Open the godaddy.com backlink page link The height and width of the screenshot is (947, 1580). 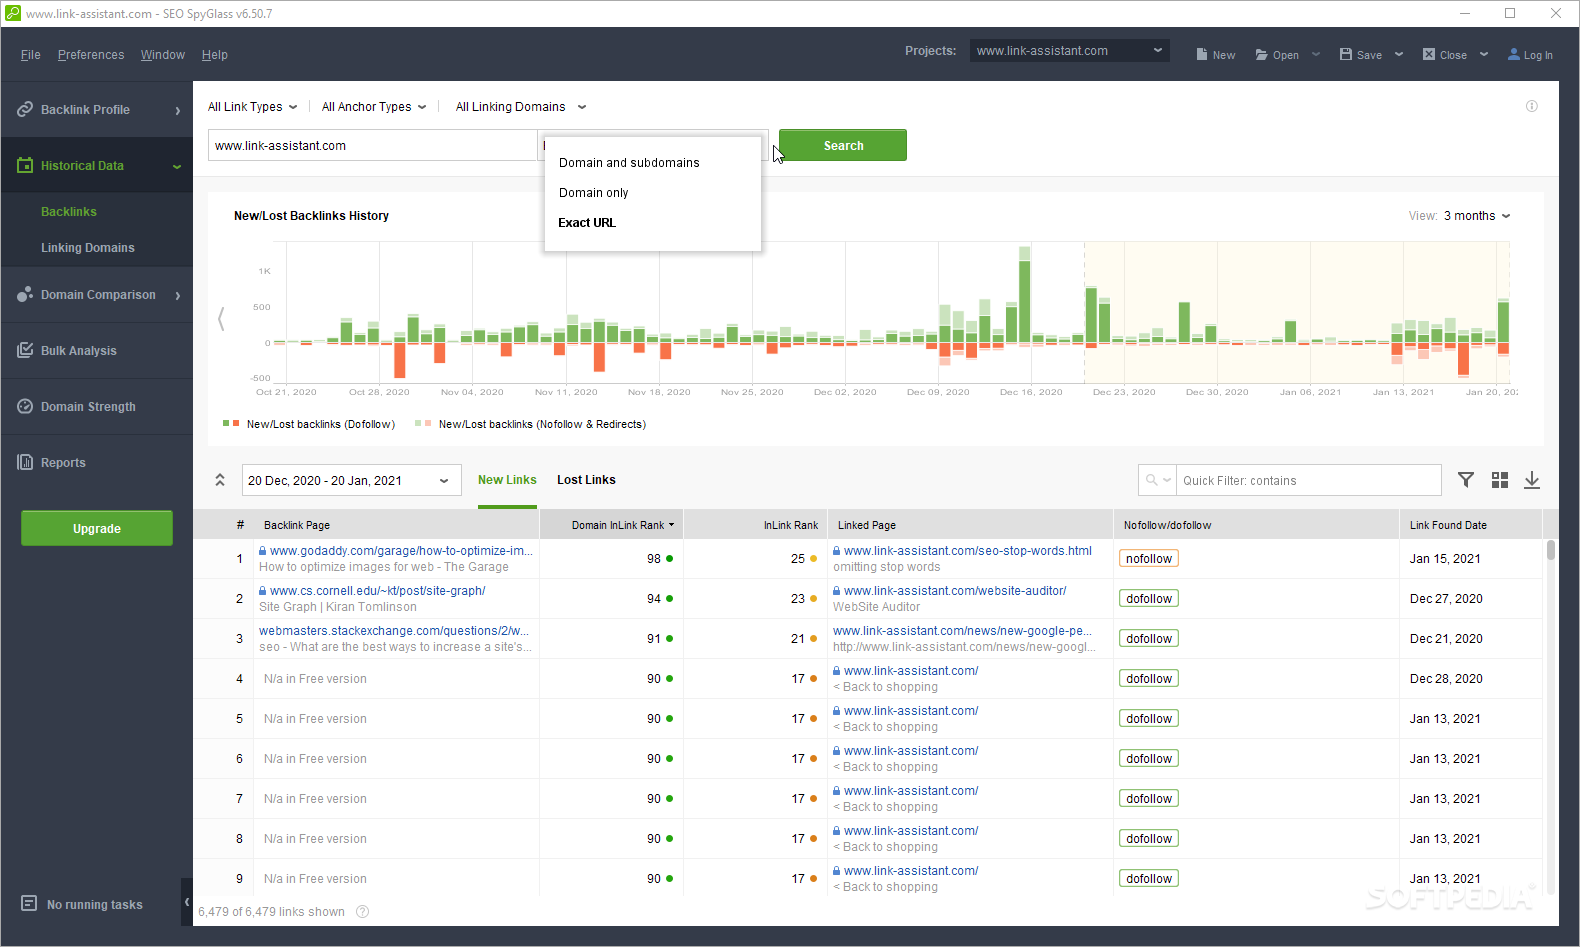click(401, 551)
